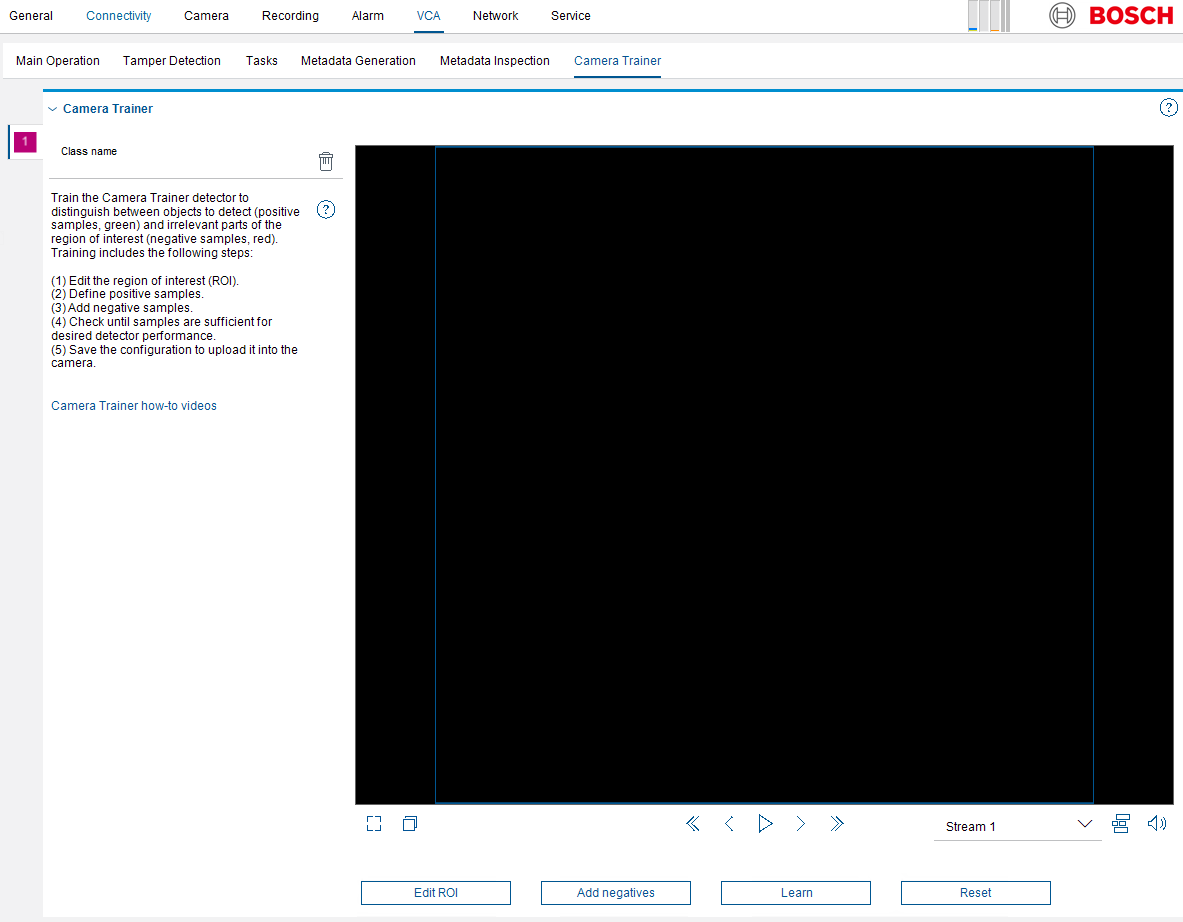Step back one frame
This screenshot has height=922, width=1183.
pos(729,824)
